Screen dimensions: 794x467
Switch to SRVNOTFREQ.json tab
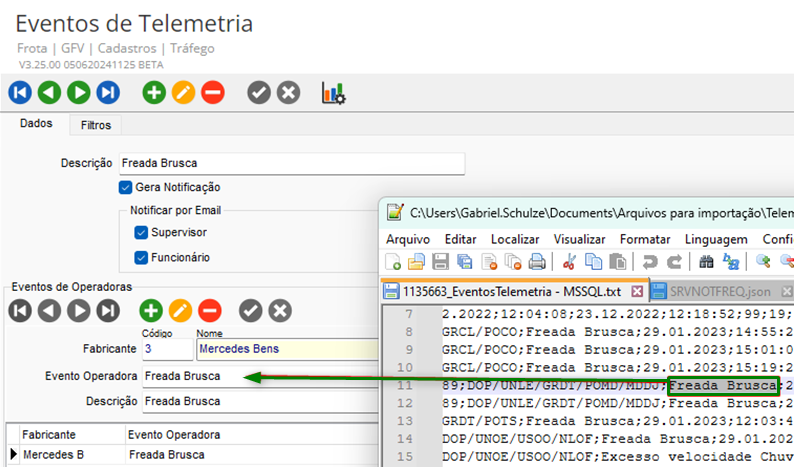[x=720, y=292]
